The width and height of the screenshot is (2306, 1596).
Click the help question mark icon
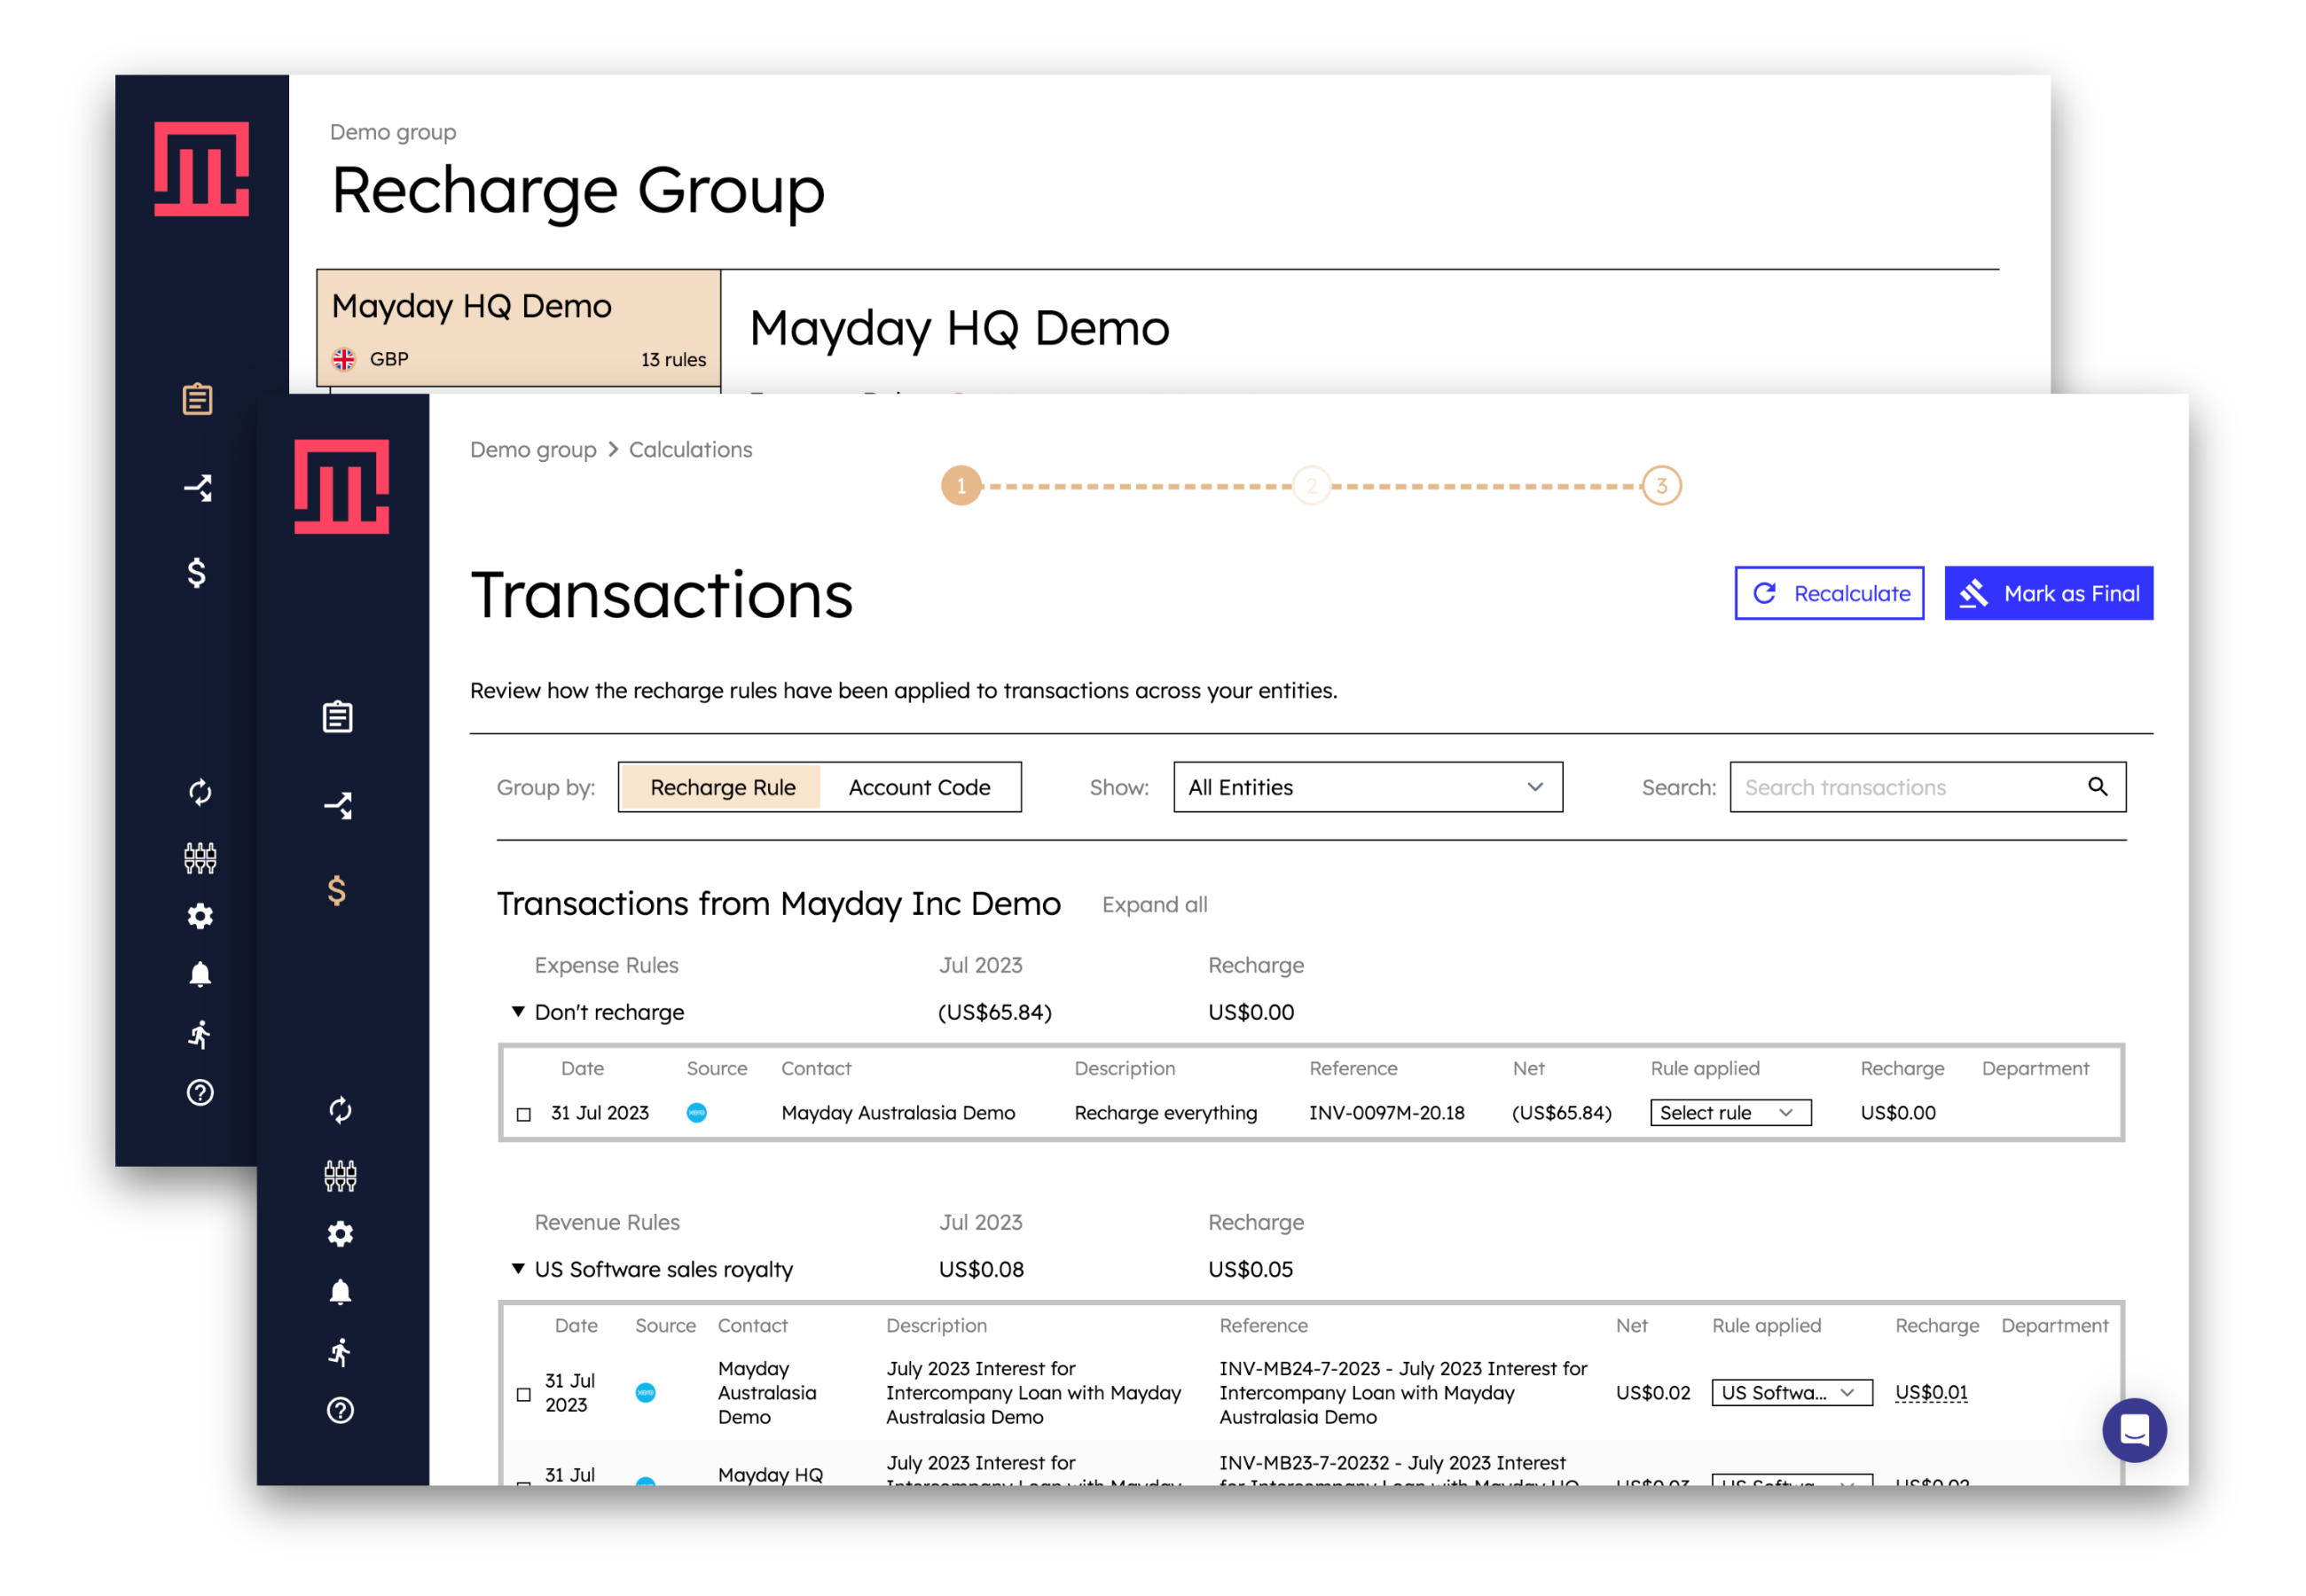340,1410
